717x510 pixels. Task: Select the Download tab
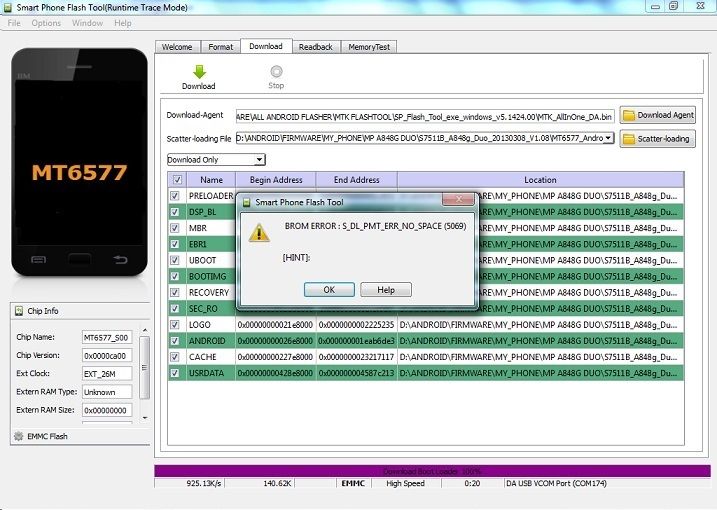266,46
